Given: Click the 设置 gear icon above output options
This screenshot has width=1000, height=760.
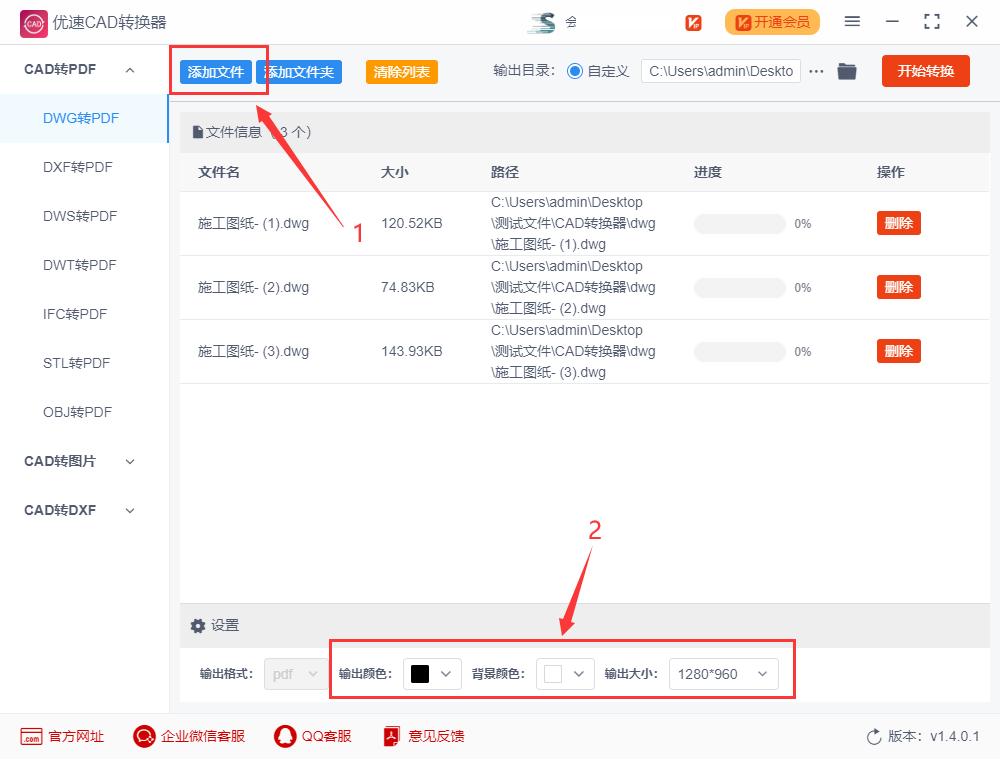Looking at the screenshot, I should [197, 625].
